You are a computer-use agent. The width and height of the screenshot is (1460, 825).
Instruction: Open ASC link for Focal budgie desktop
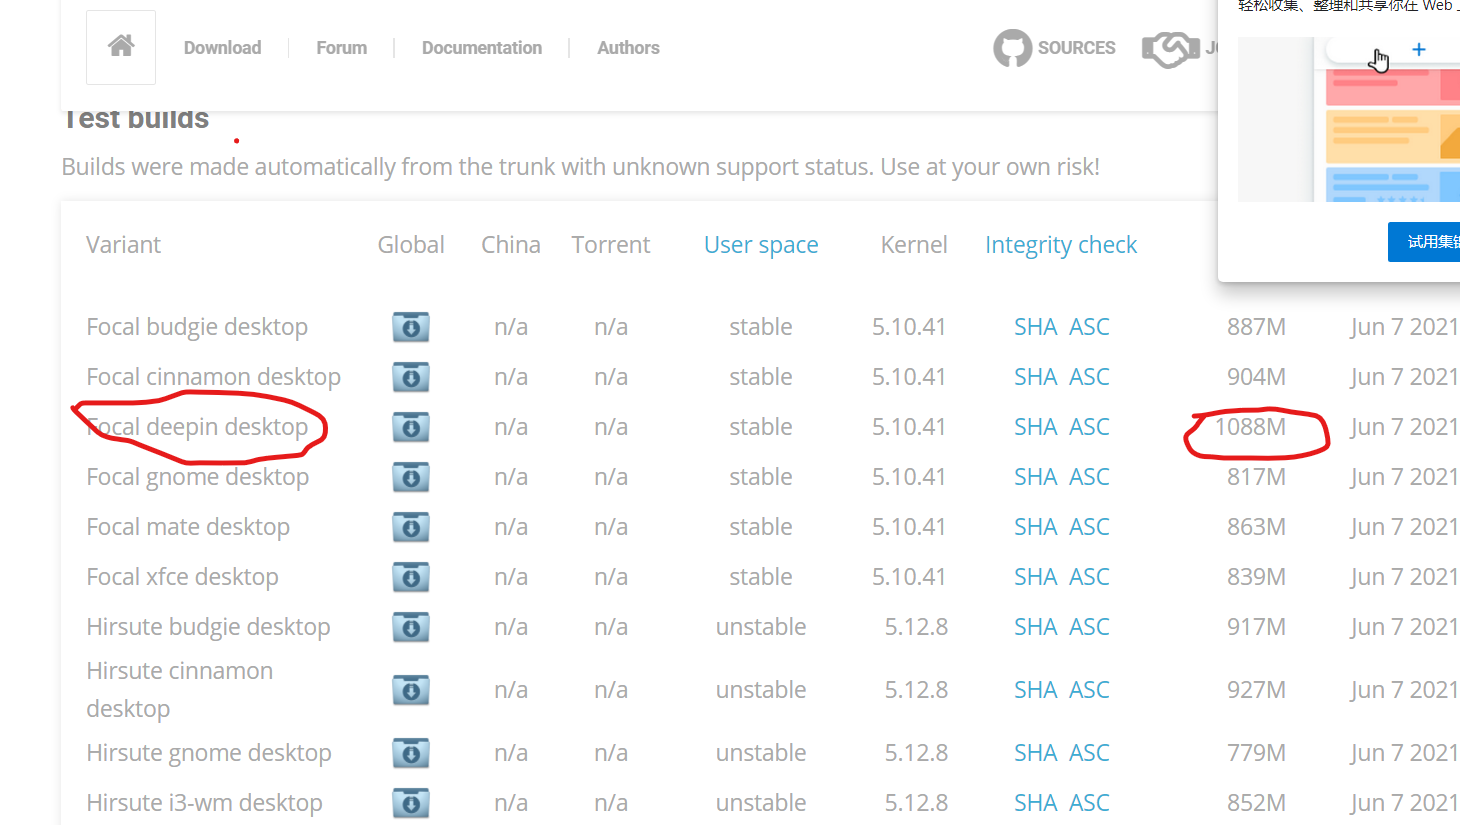(1089, 327)
